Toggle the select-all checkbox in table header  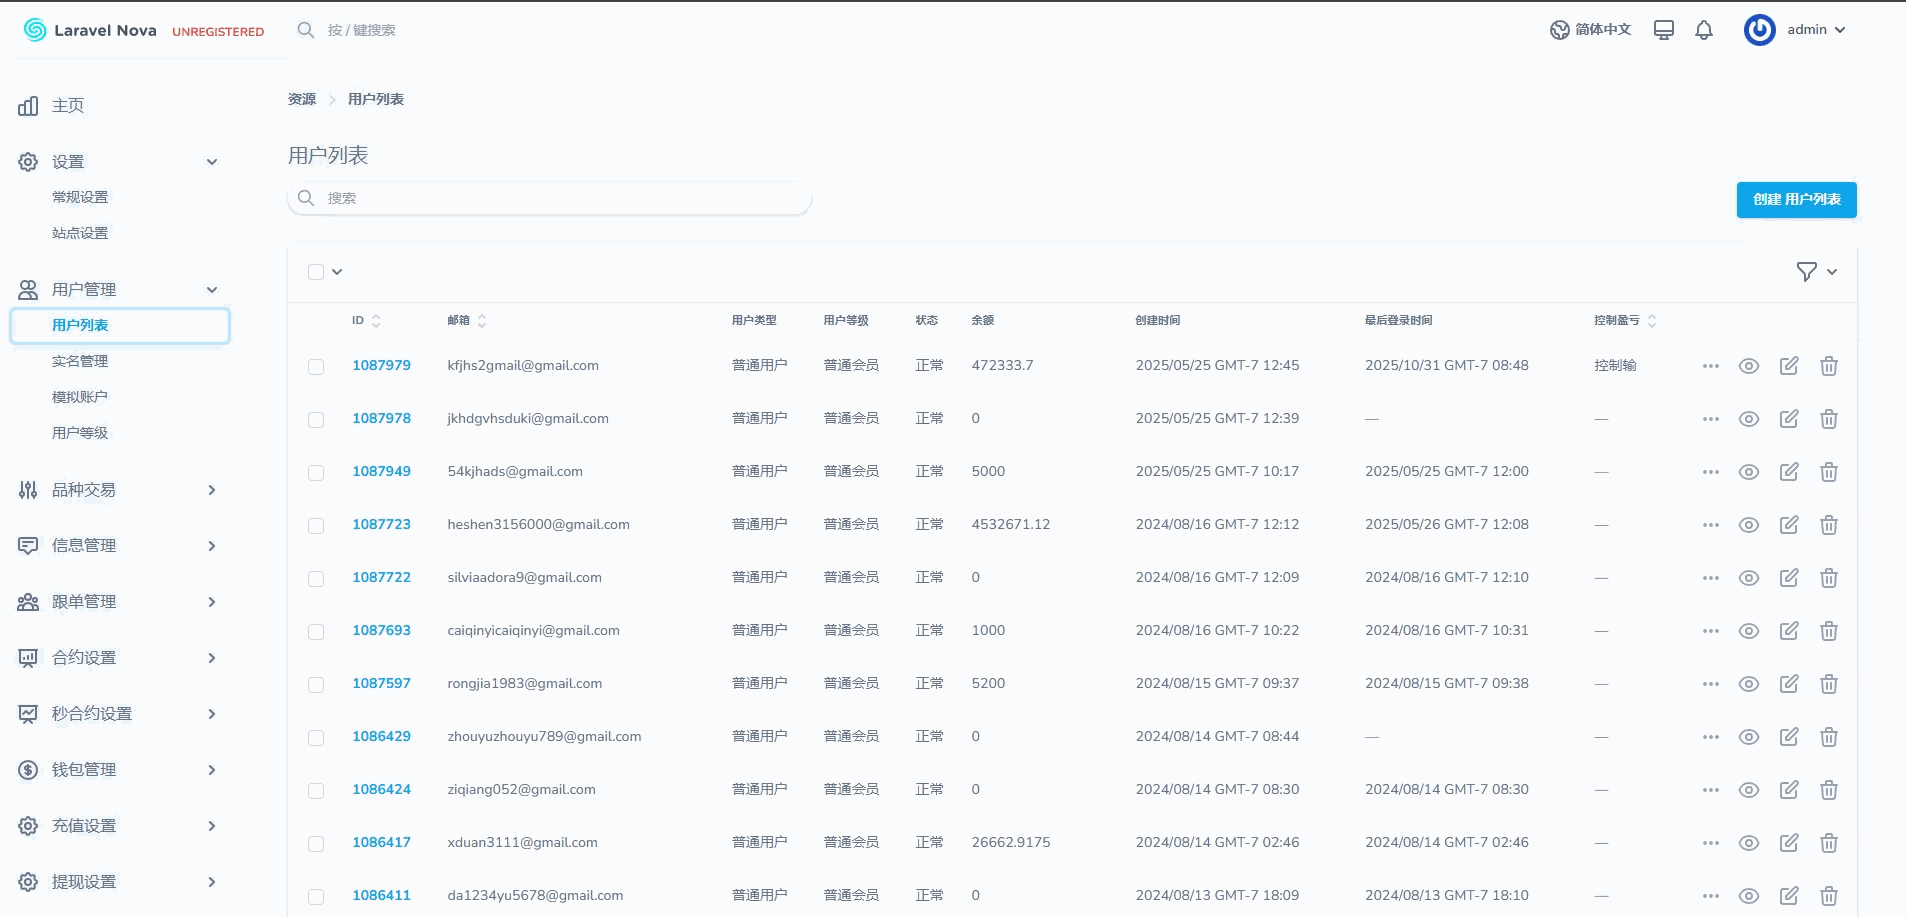click(316, 272)
